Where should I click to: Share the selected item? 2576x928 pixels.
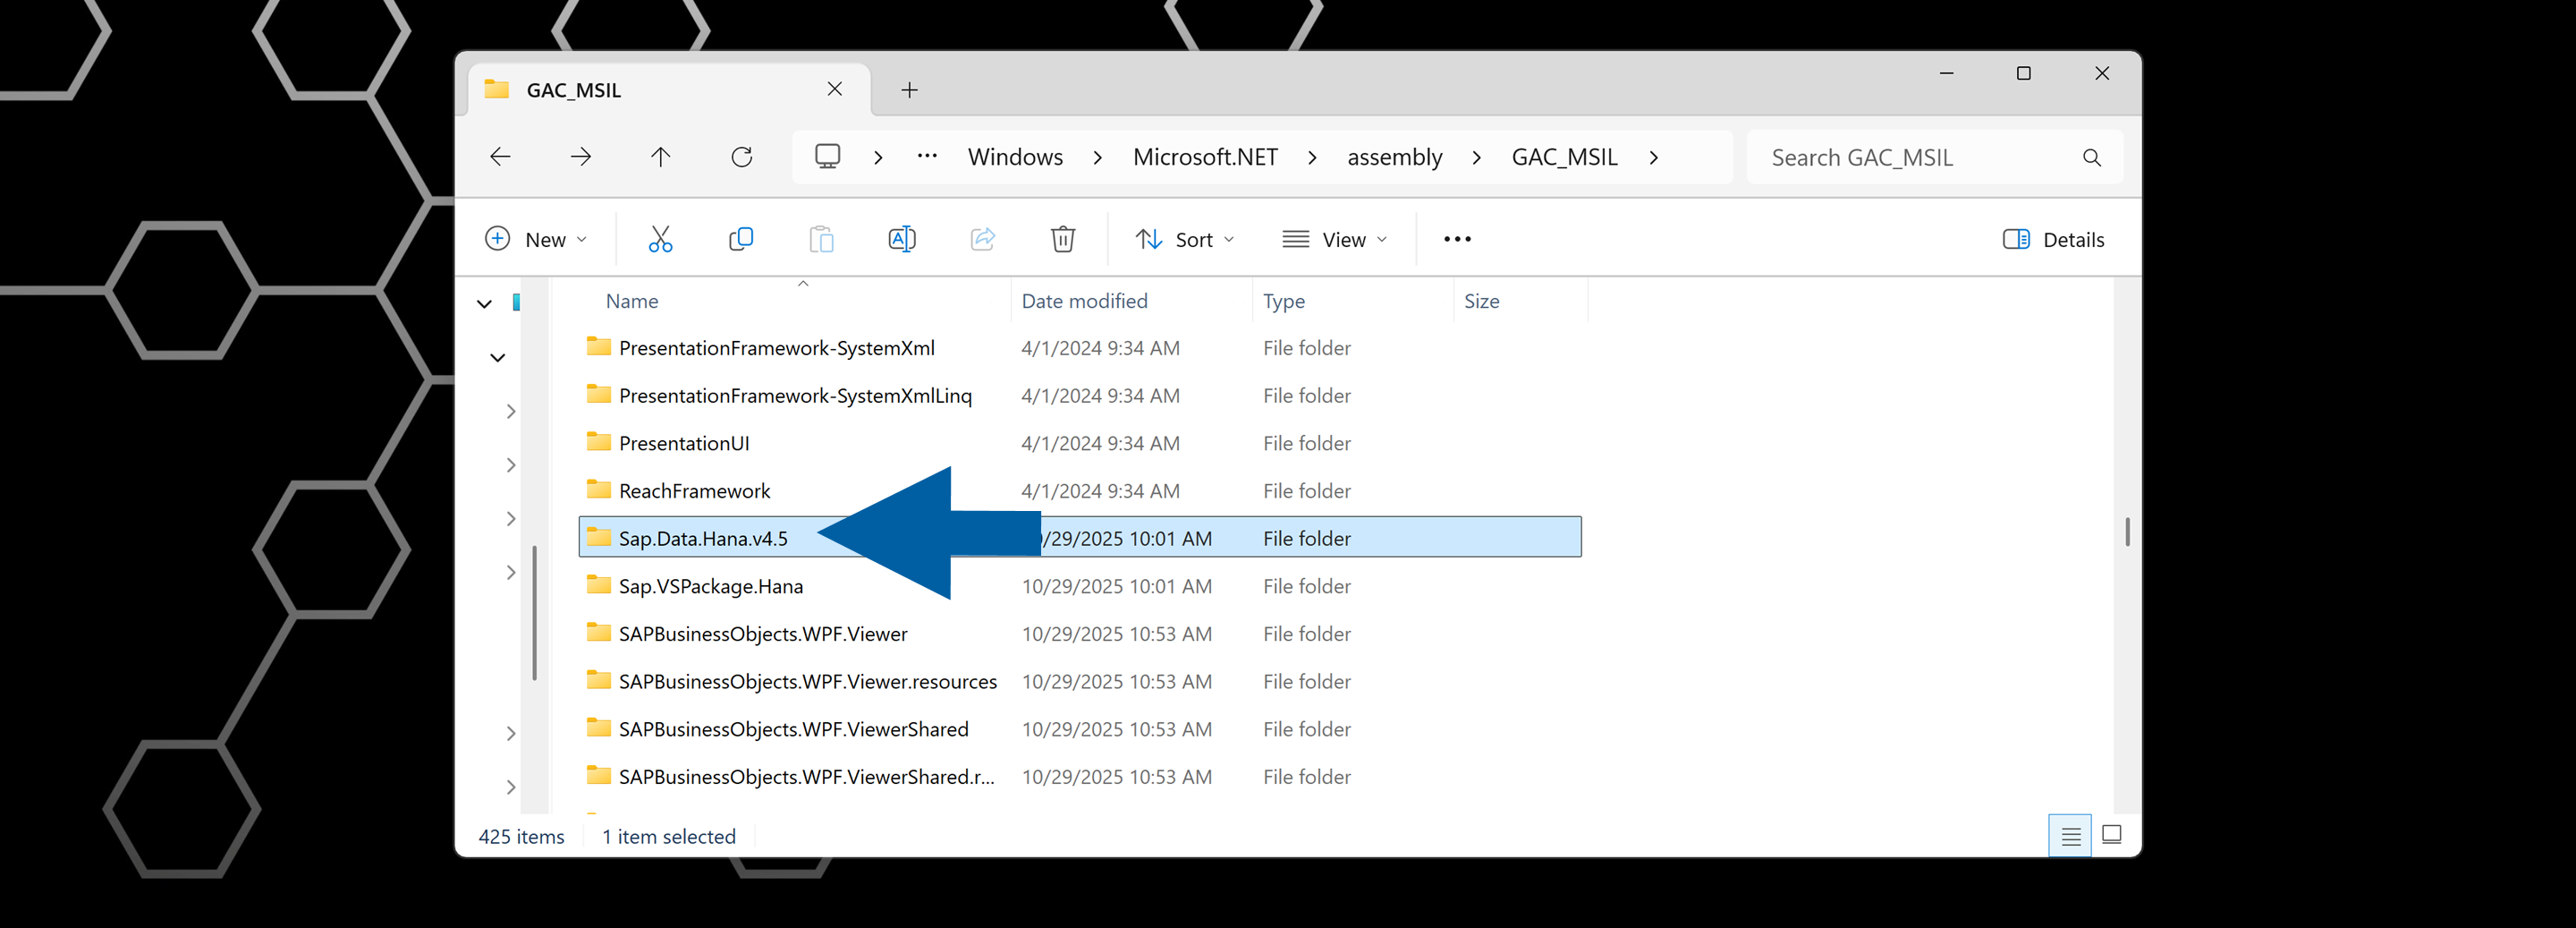(x=982, y=238)
